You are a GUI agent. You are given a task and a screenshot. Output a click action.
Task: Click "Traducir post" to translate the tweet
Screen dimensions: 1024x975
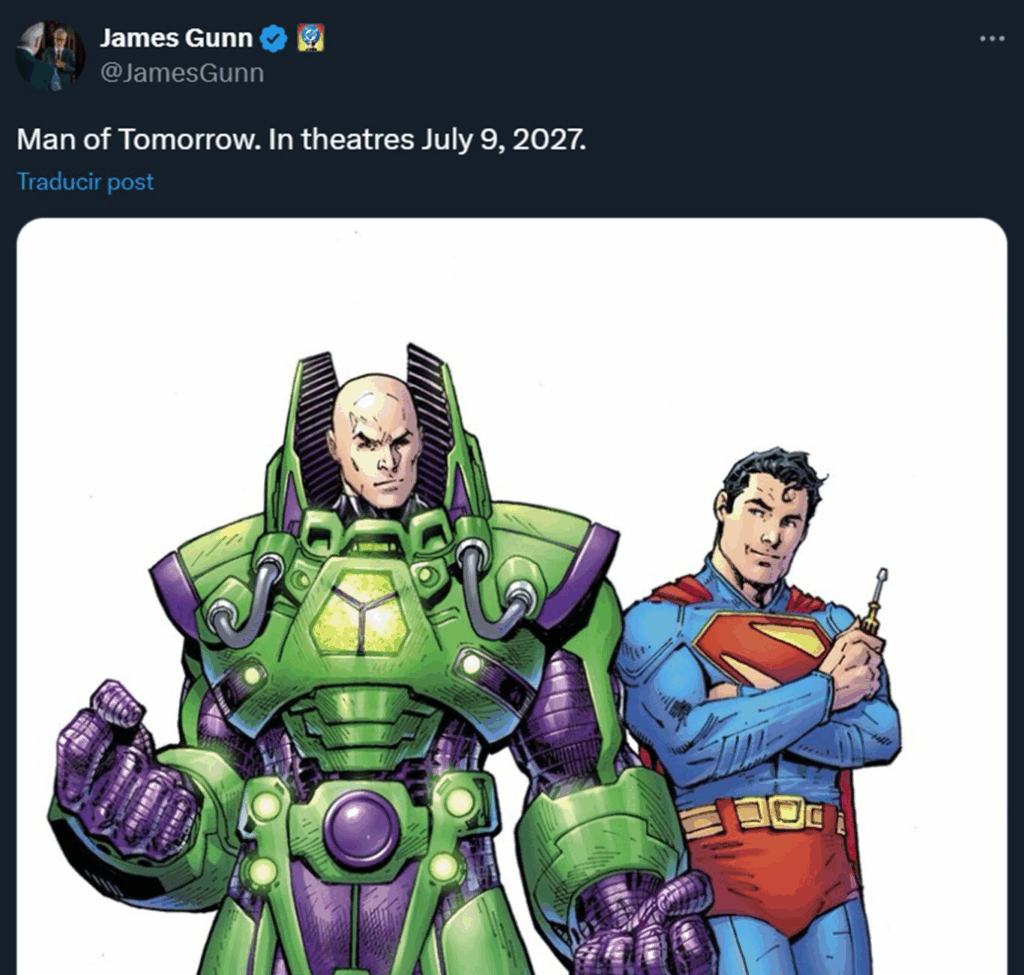[x=85, y=181]
